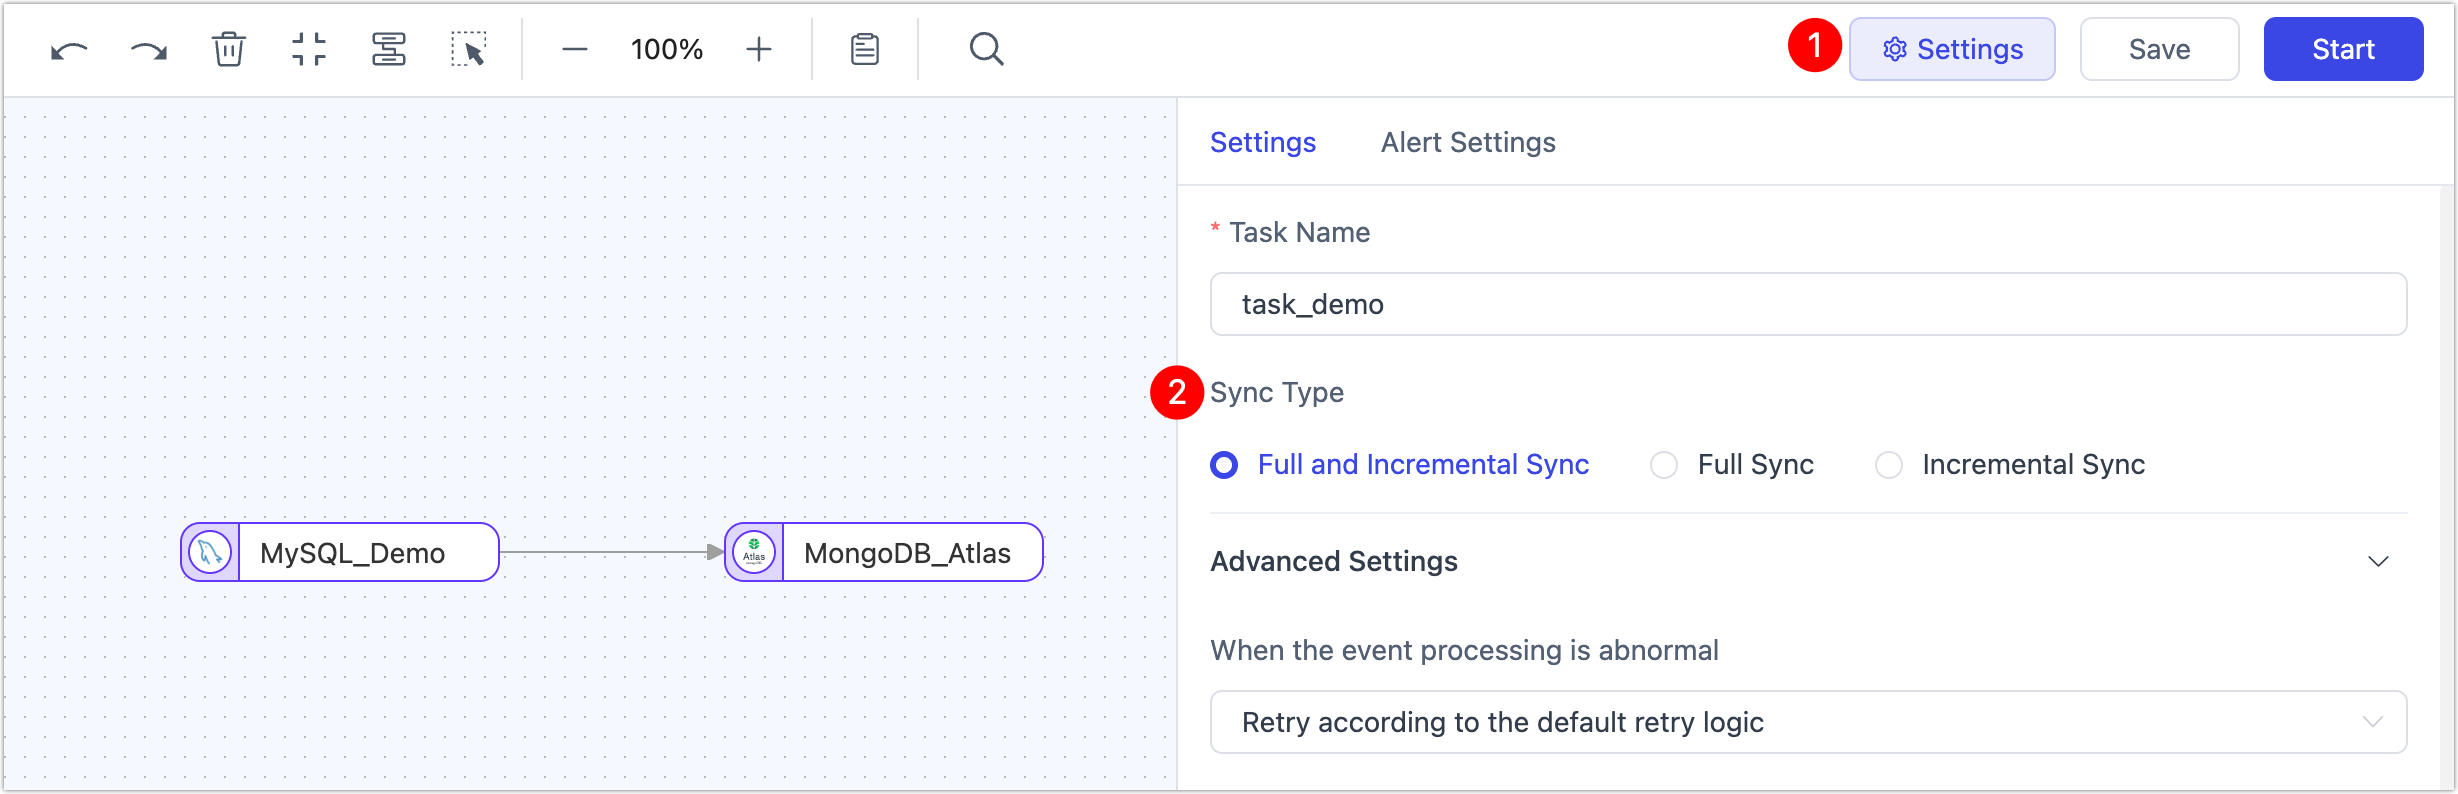Click the auto layout icon

[x=389, y=49]
